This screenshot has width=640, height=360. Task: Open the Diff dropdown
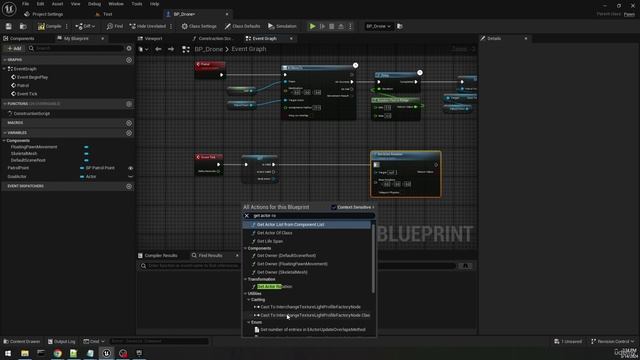click(x=85, y=26)
